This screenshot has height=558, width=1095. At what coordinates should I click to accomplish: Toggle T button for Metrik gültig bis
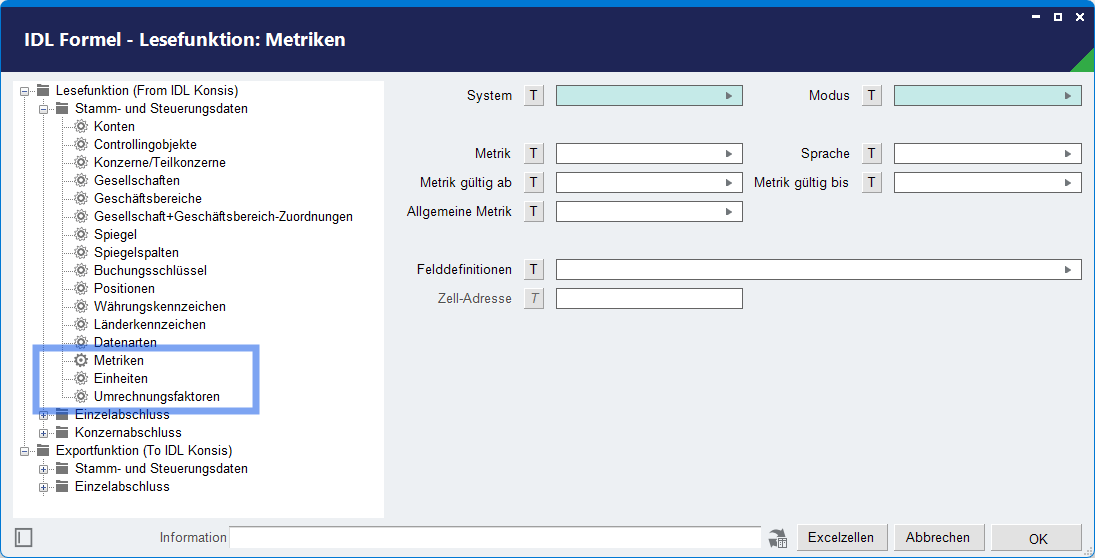(872, 182)
